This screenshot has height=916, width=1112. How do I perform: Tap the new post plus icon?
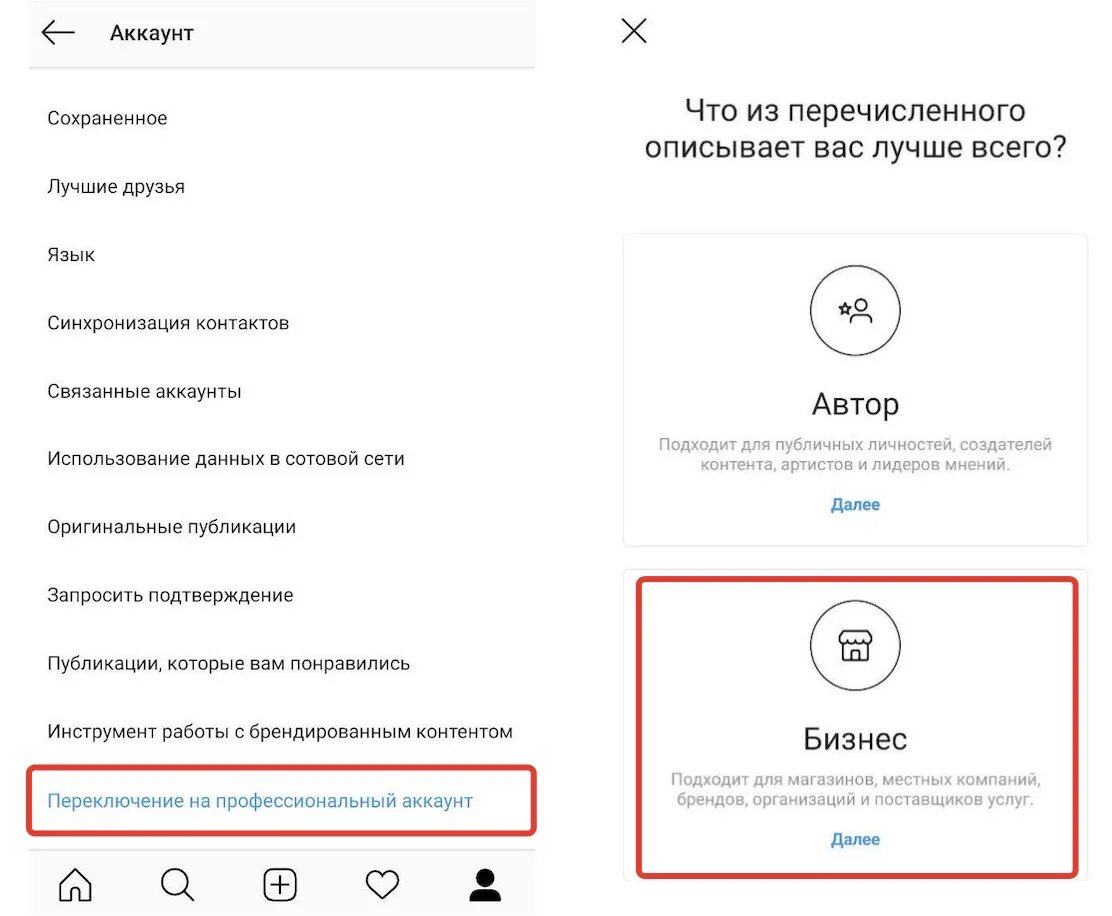279,884
